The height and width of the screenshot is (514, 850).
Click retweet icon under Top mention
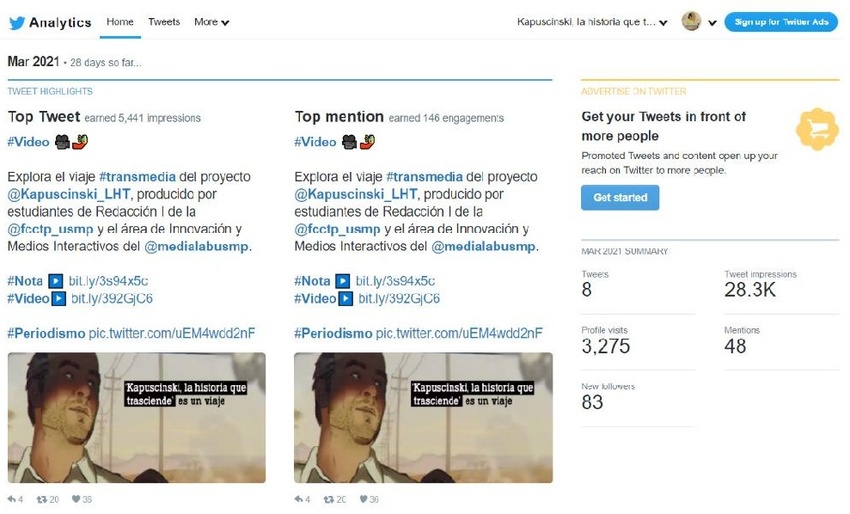point(329,499)
